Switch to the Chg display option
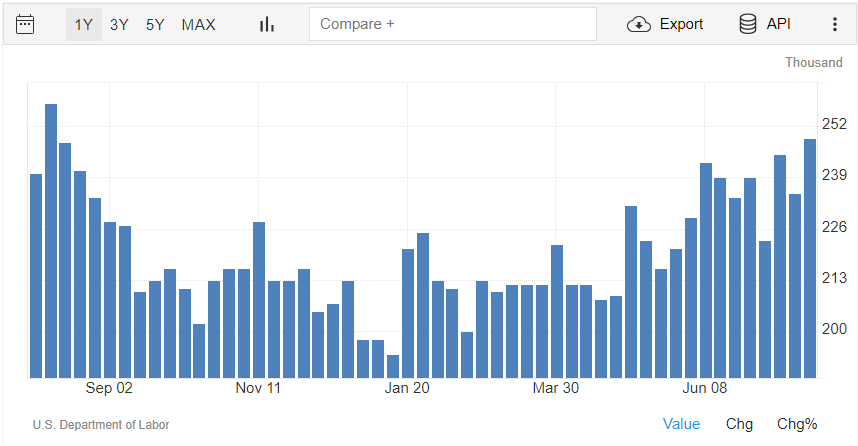858x446 pixels. pos(739,424)
